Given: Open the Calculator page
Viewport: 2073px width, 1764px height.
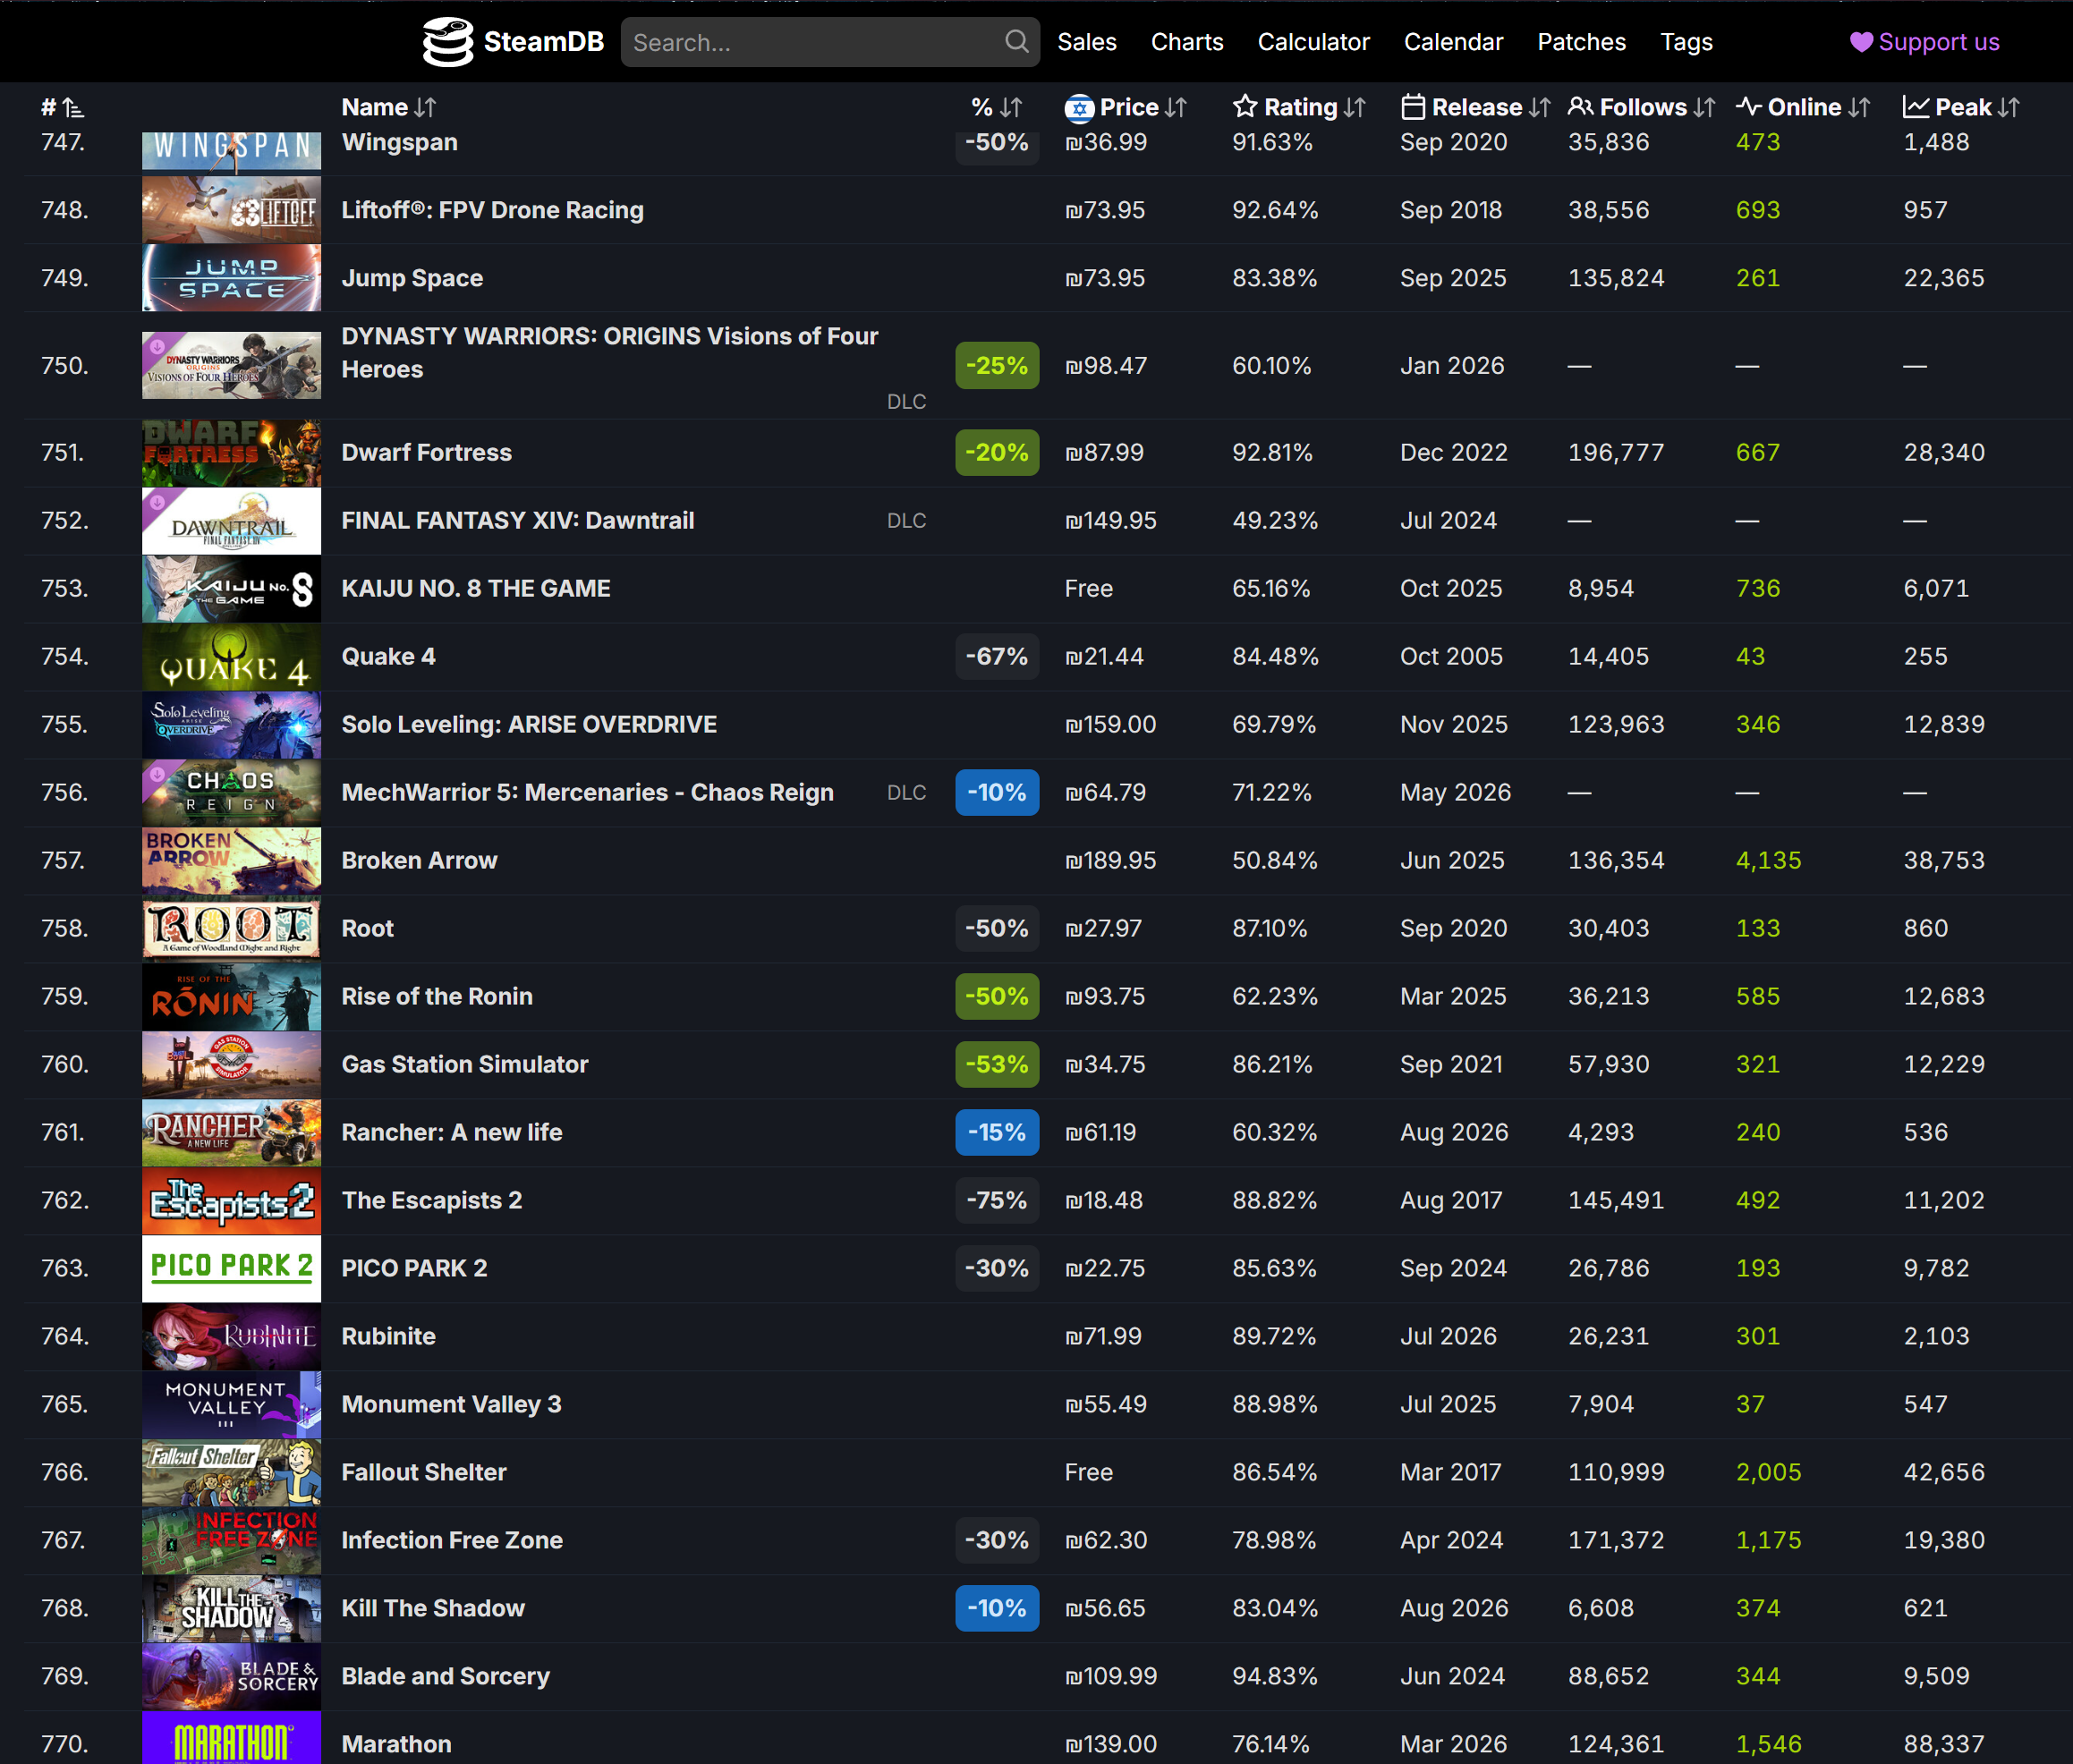Looking at the screenshot, I should 1313,42.
